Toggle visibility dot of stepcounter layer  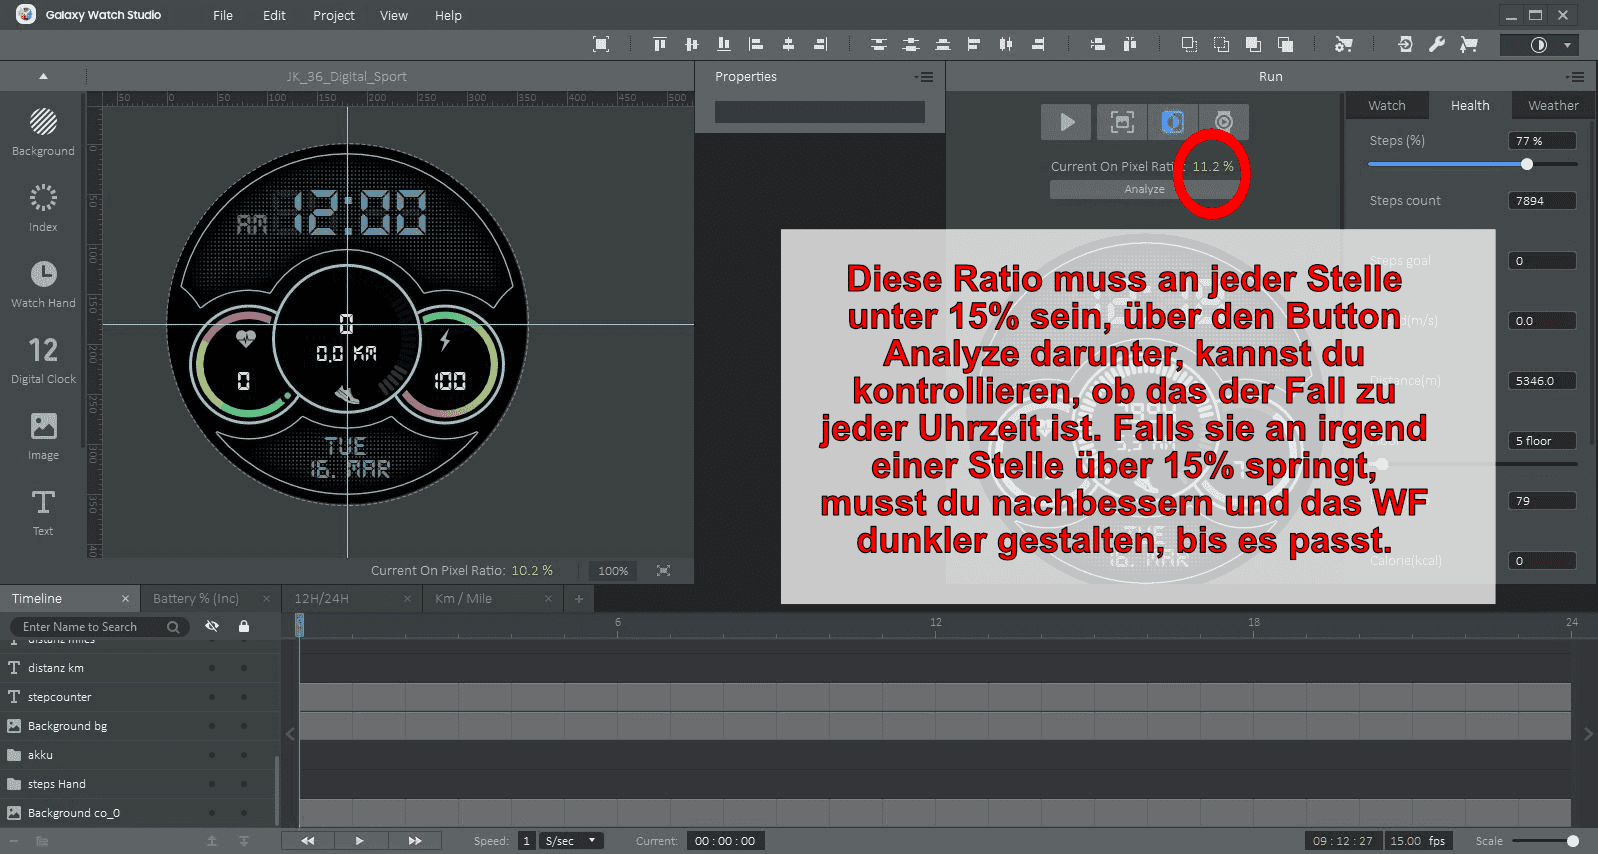[212, 697]
